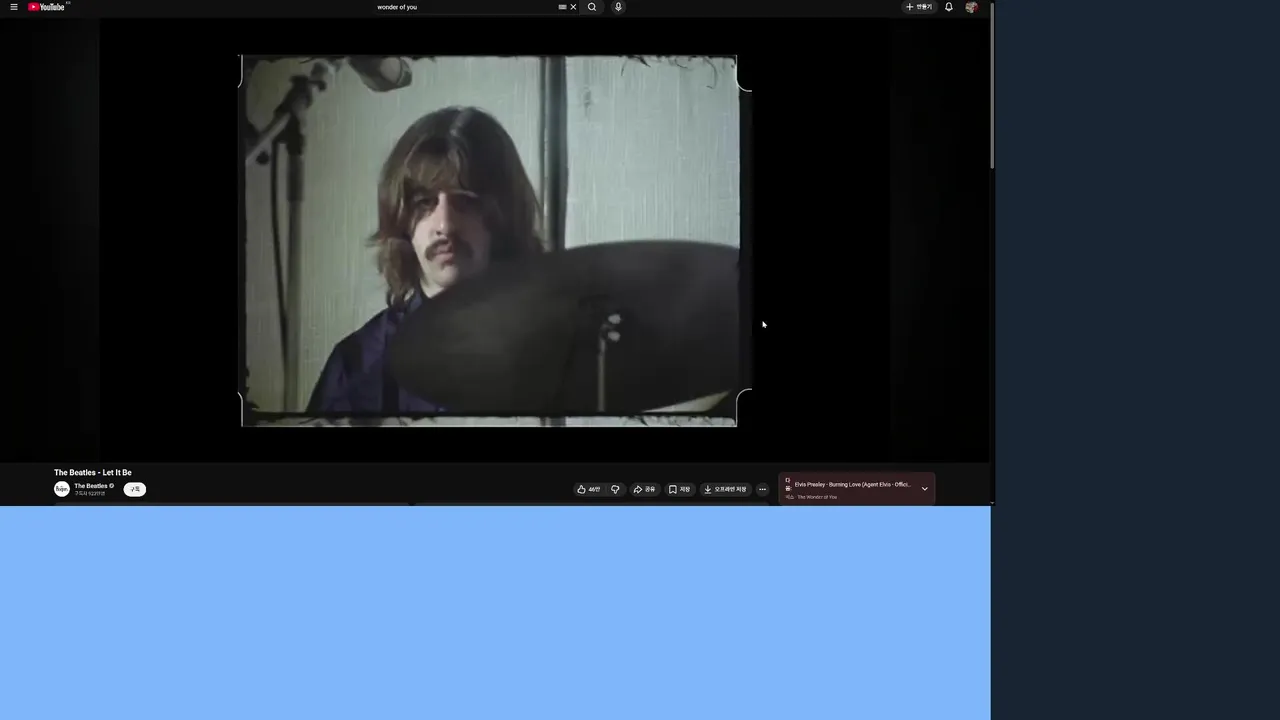Screen dimensions: 1280x720
Task: Click the Let It Be video player frame
Action: pos(495,240)
